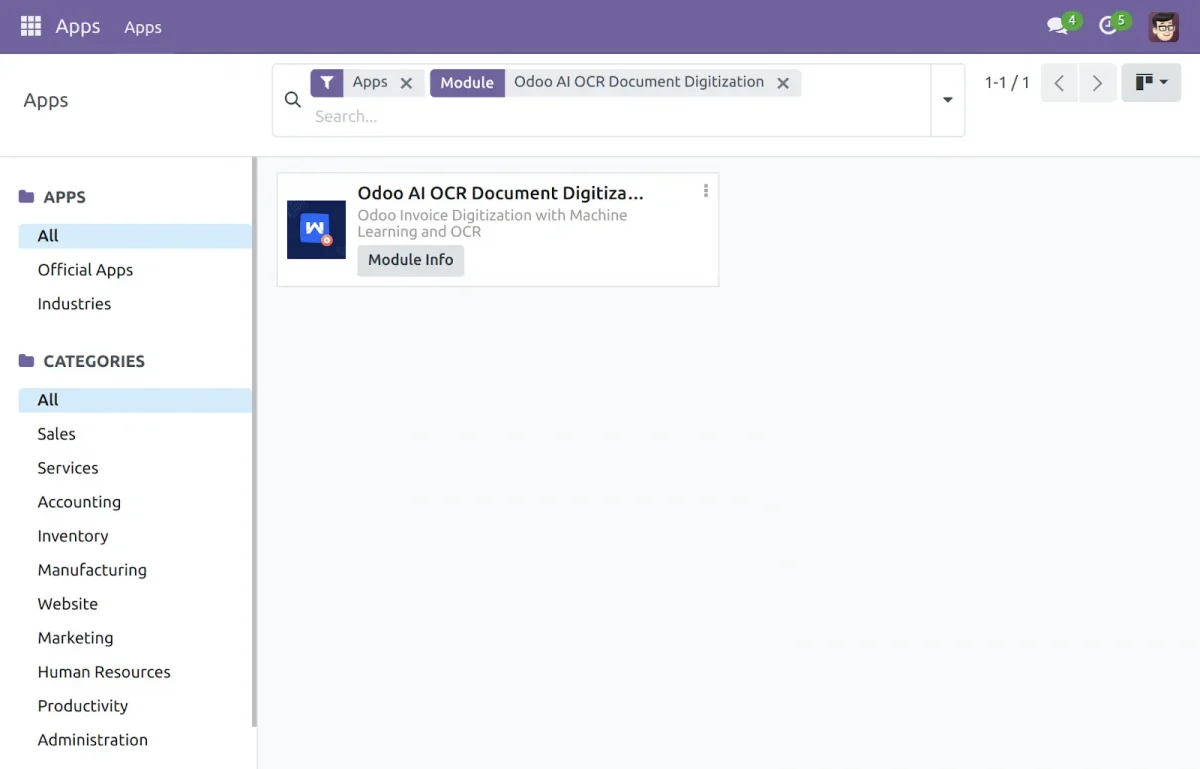Open the main apps grid menu

pos(30,26)
